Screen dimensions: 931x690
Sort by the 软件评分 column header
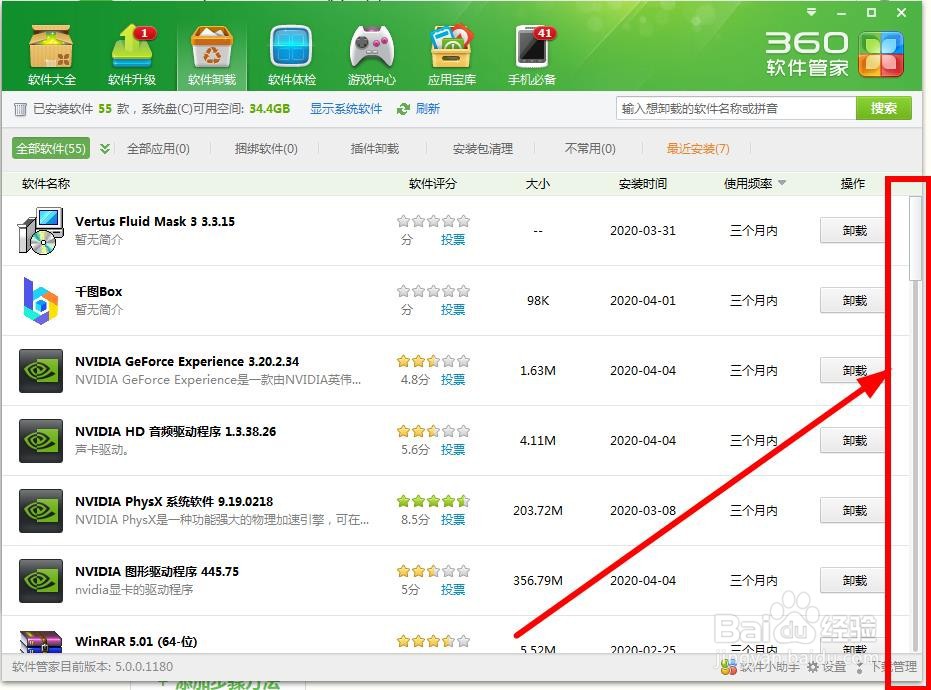(433, 183)
